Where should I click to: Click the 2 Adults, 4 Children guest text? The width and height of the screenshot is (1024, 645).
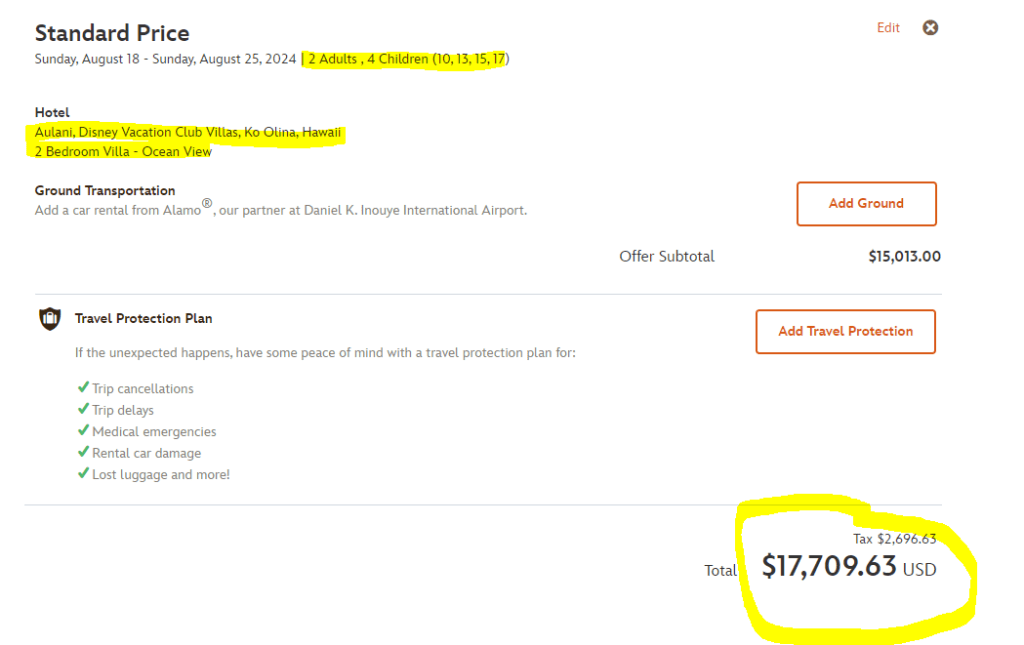408,59
